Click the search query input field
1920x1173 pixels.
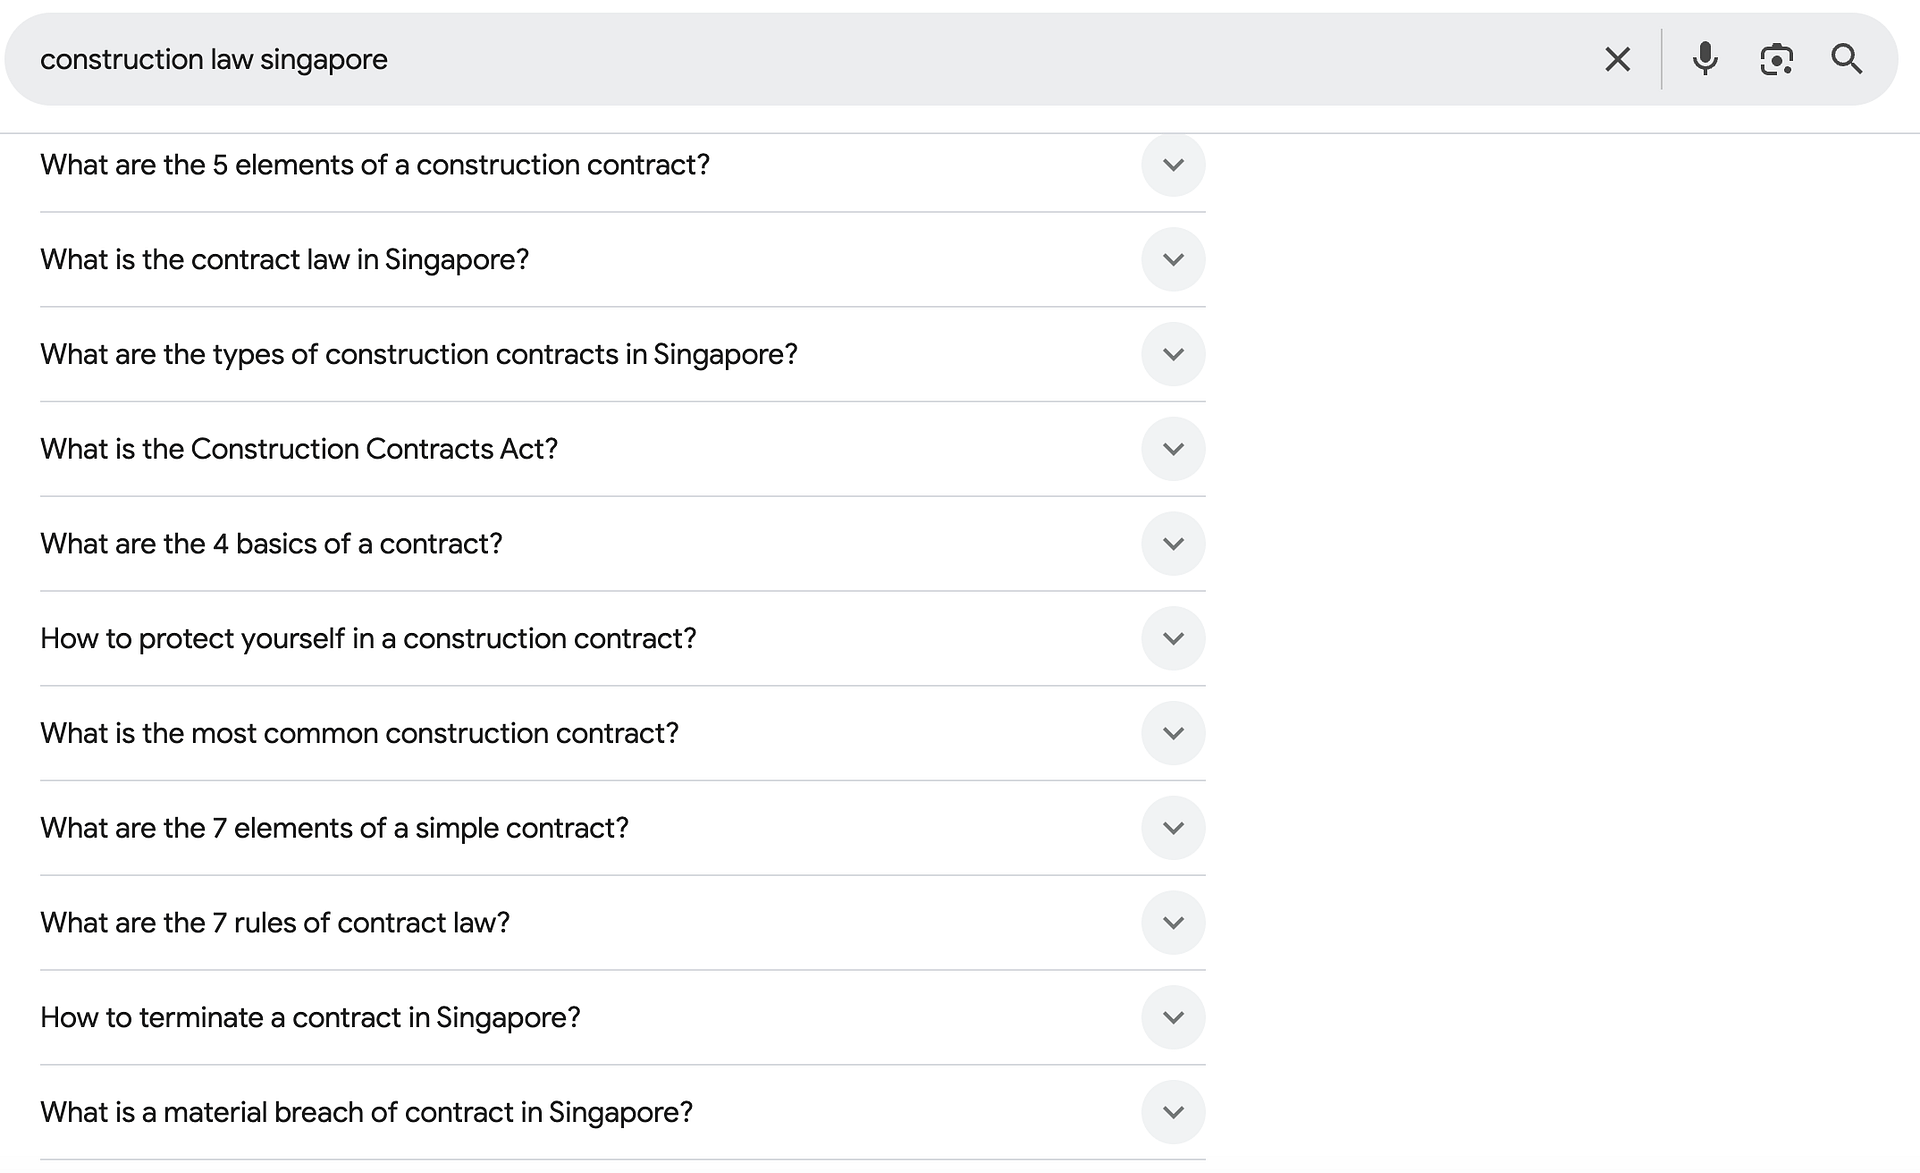tap(800, 60)
